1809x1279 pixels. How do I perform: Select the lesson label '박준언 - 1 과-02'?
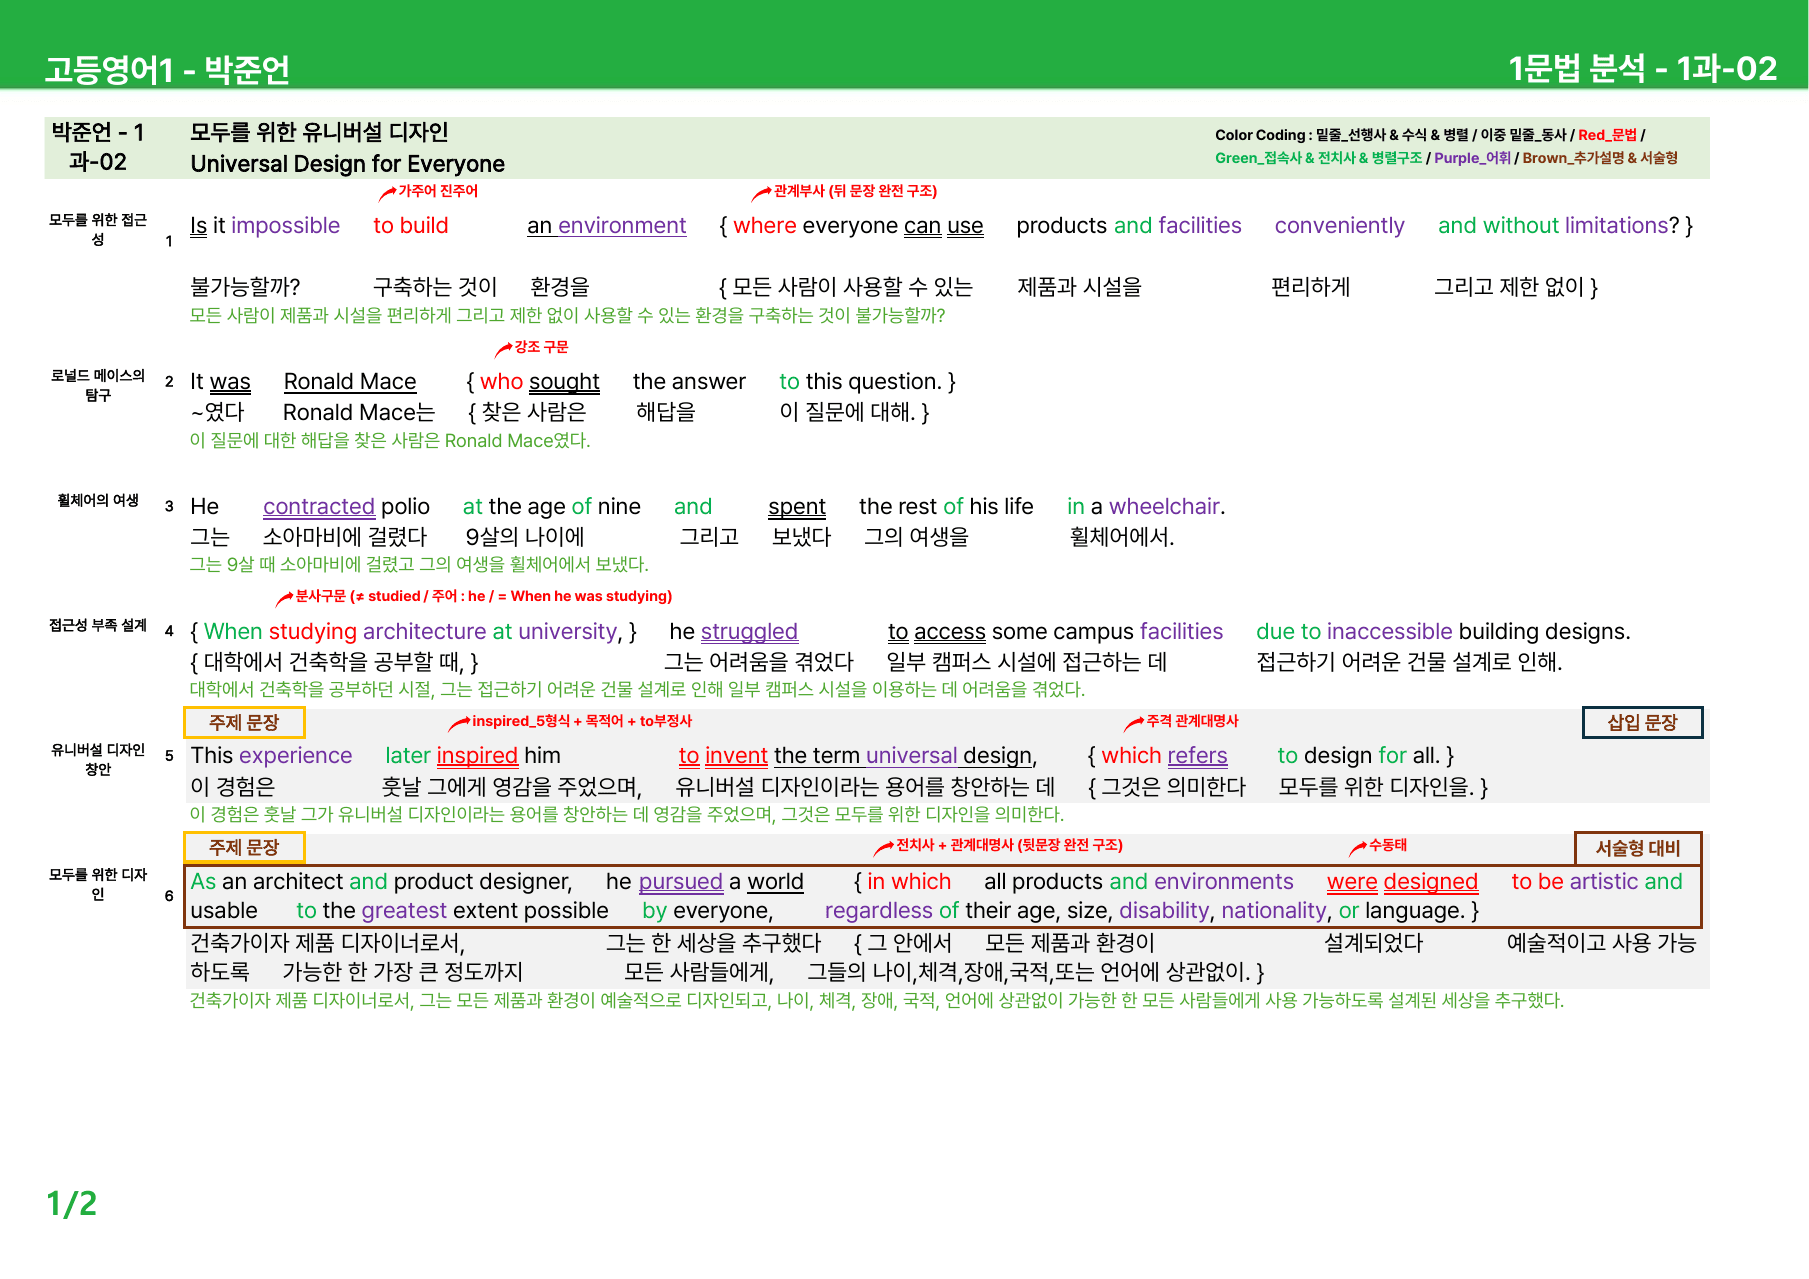pyautogui.click(x=98, y=147)
